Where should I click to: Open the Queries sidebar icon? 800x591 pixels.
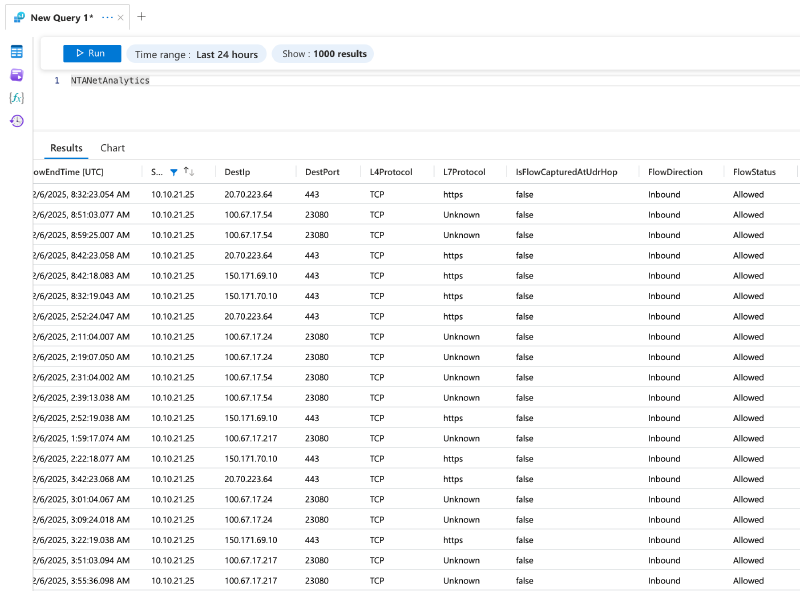pyautogui.click(x=16, y=75)
